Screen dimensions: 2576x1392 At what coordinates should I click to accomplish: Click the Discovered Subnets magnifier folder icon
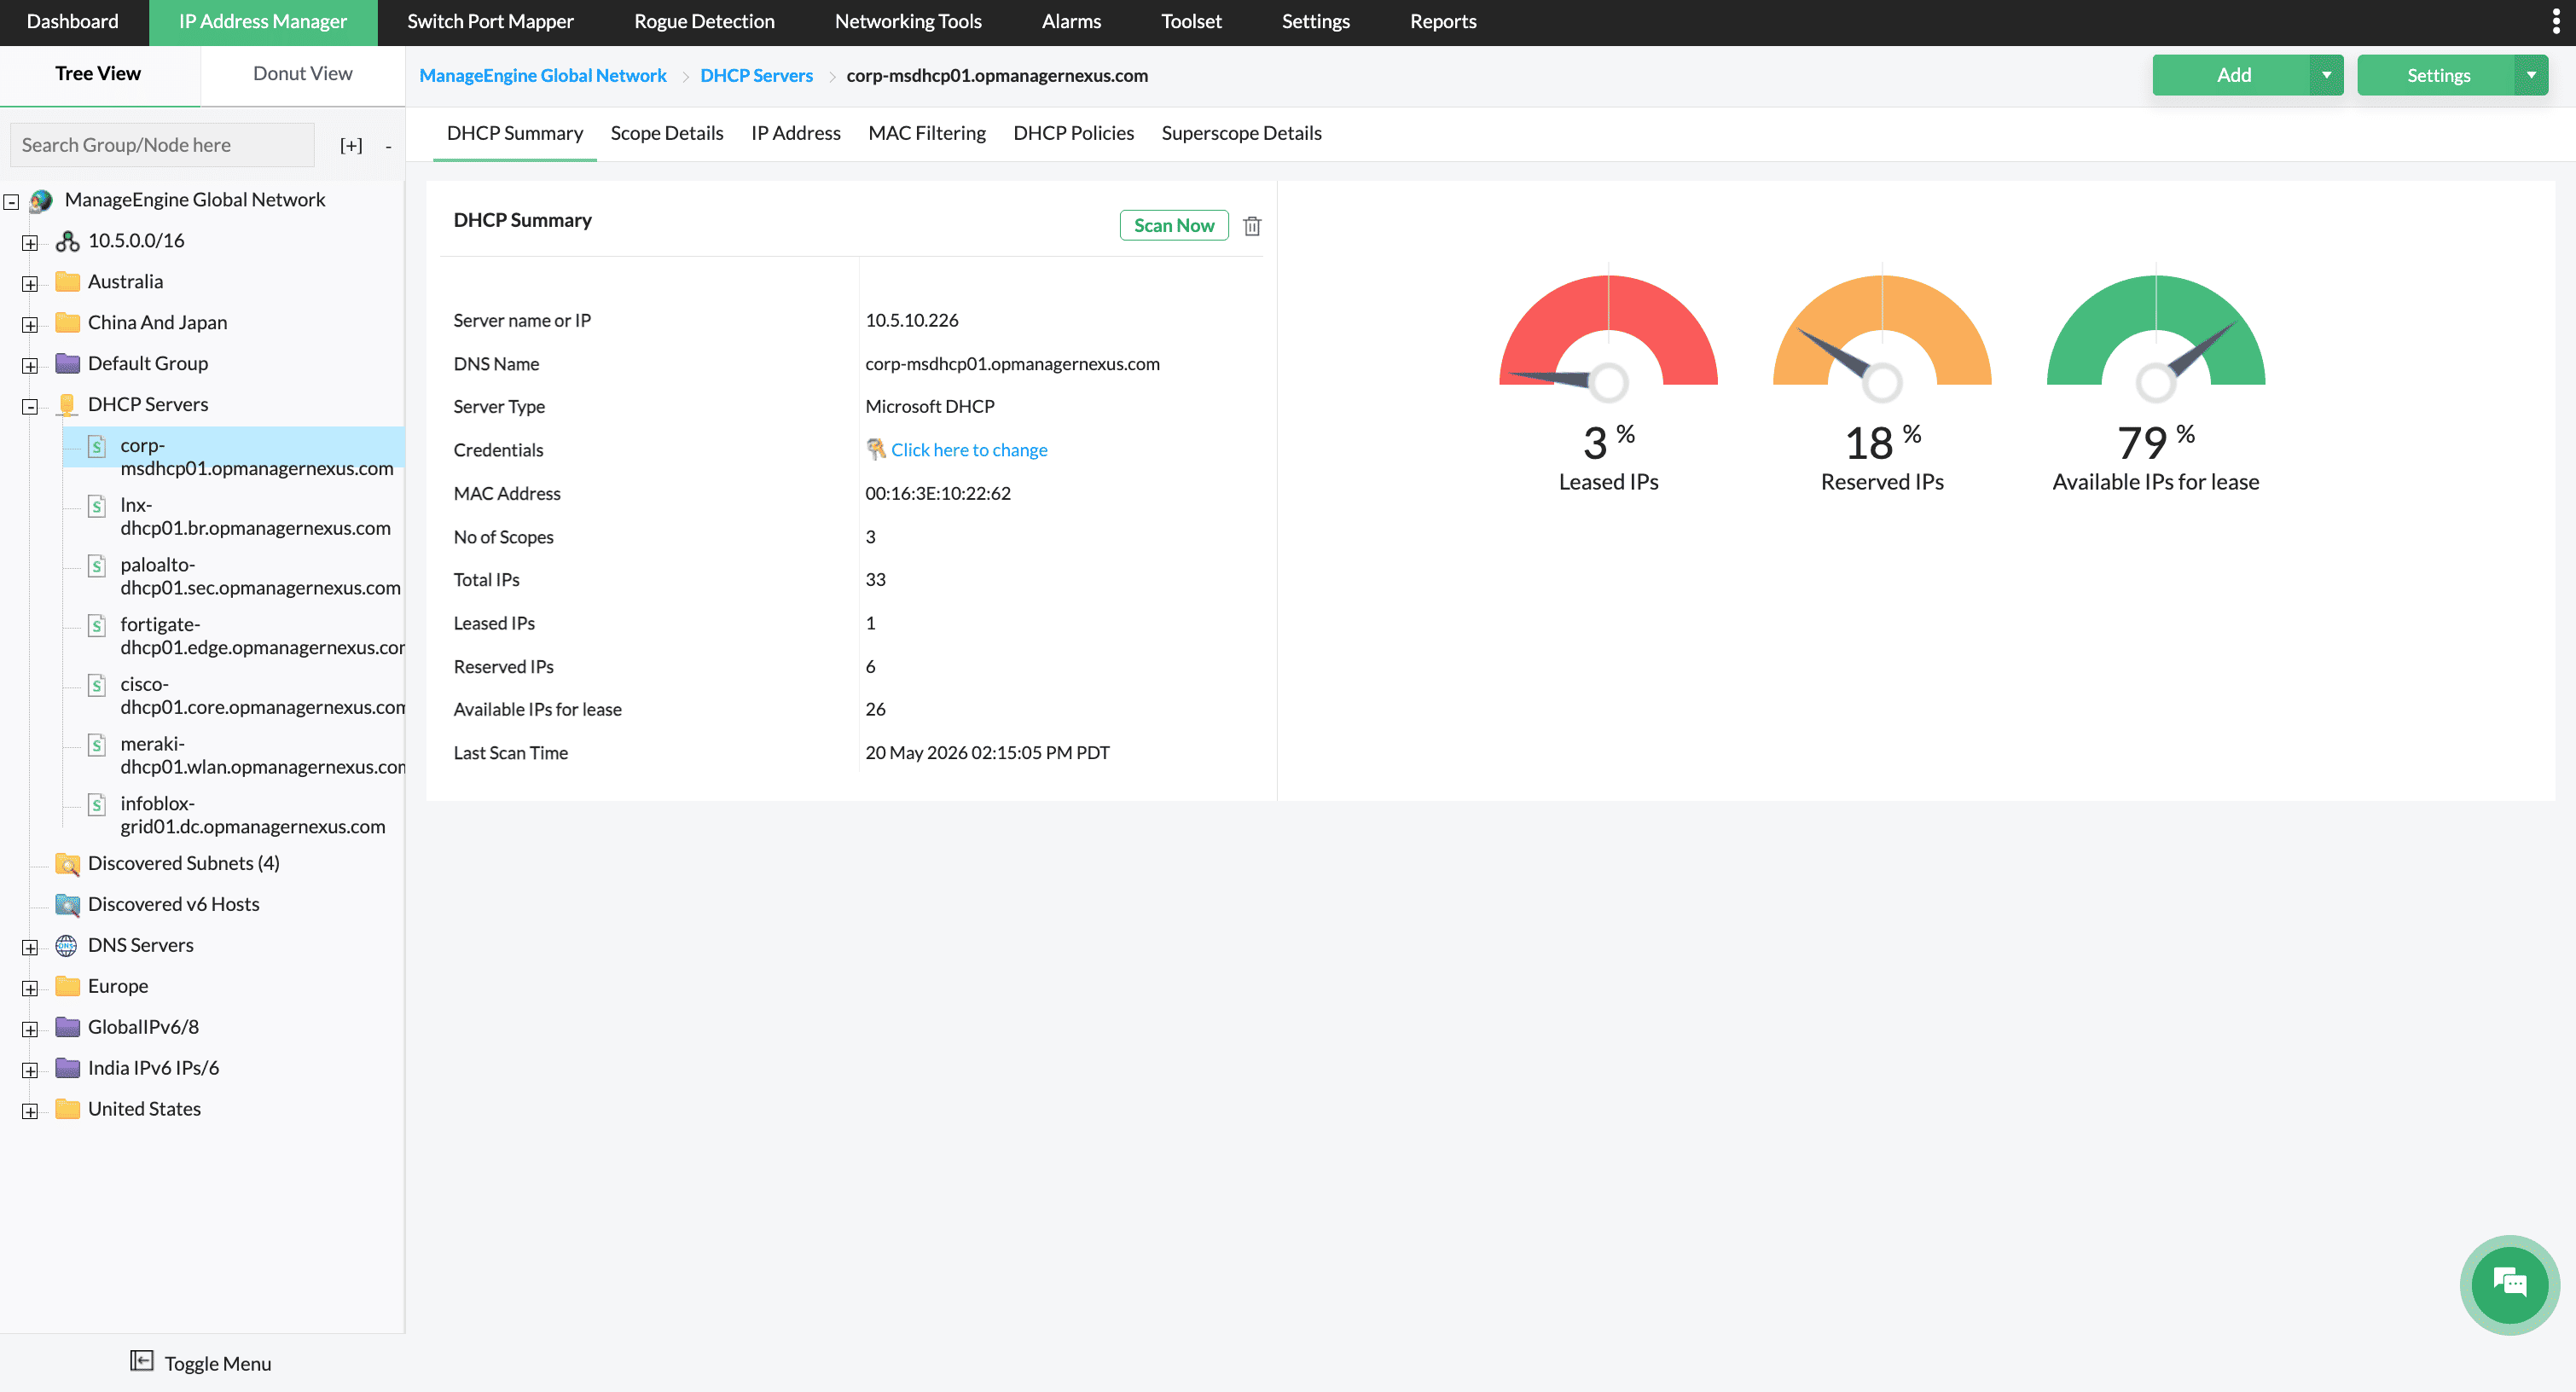[x=67, y=864]
